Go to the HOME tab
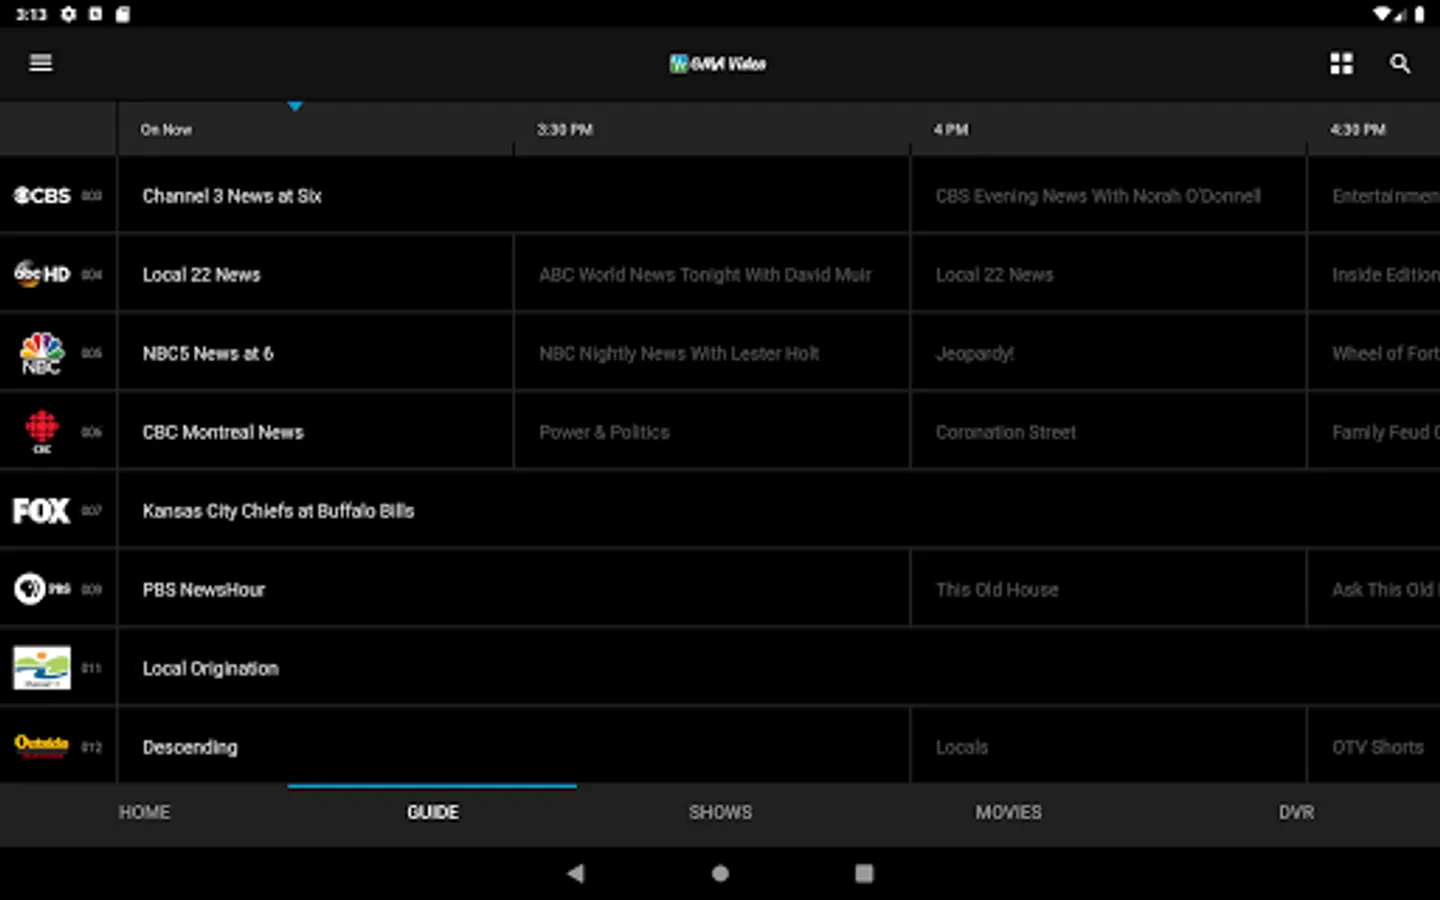 point(144,812)
